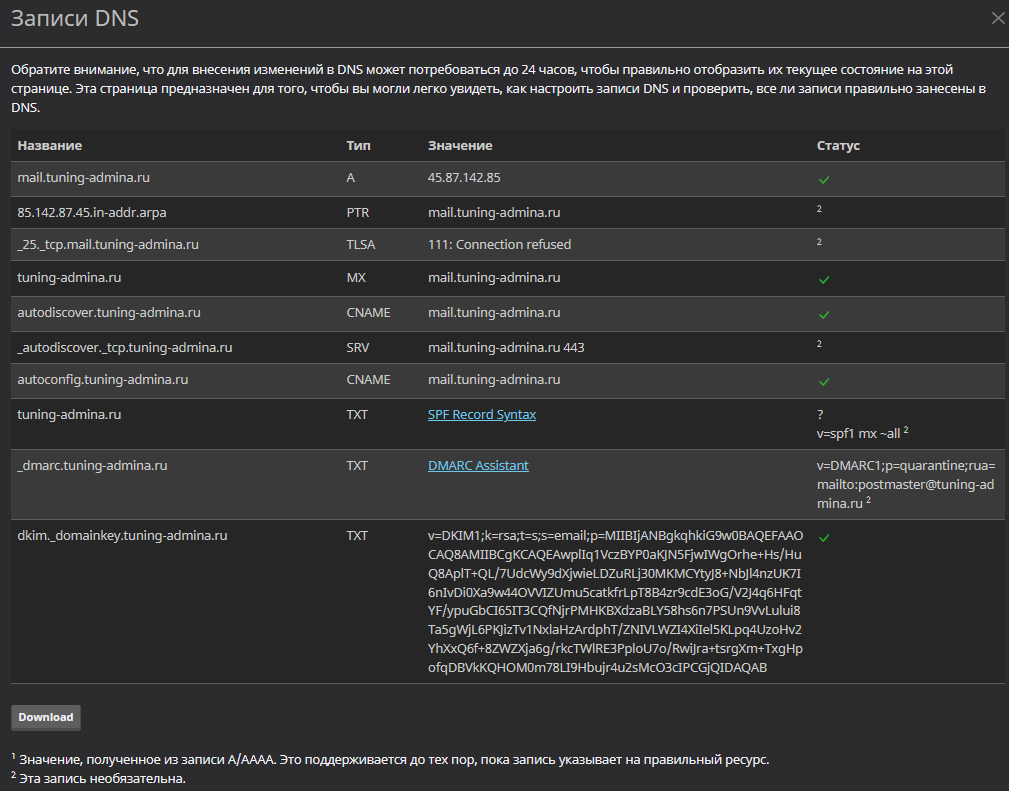Click footnote marker 2 in TLSA record status
Viewport: 1009px width, 791px height.
(x=819, y=242)
